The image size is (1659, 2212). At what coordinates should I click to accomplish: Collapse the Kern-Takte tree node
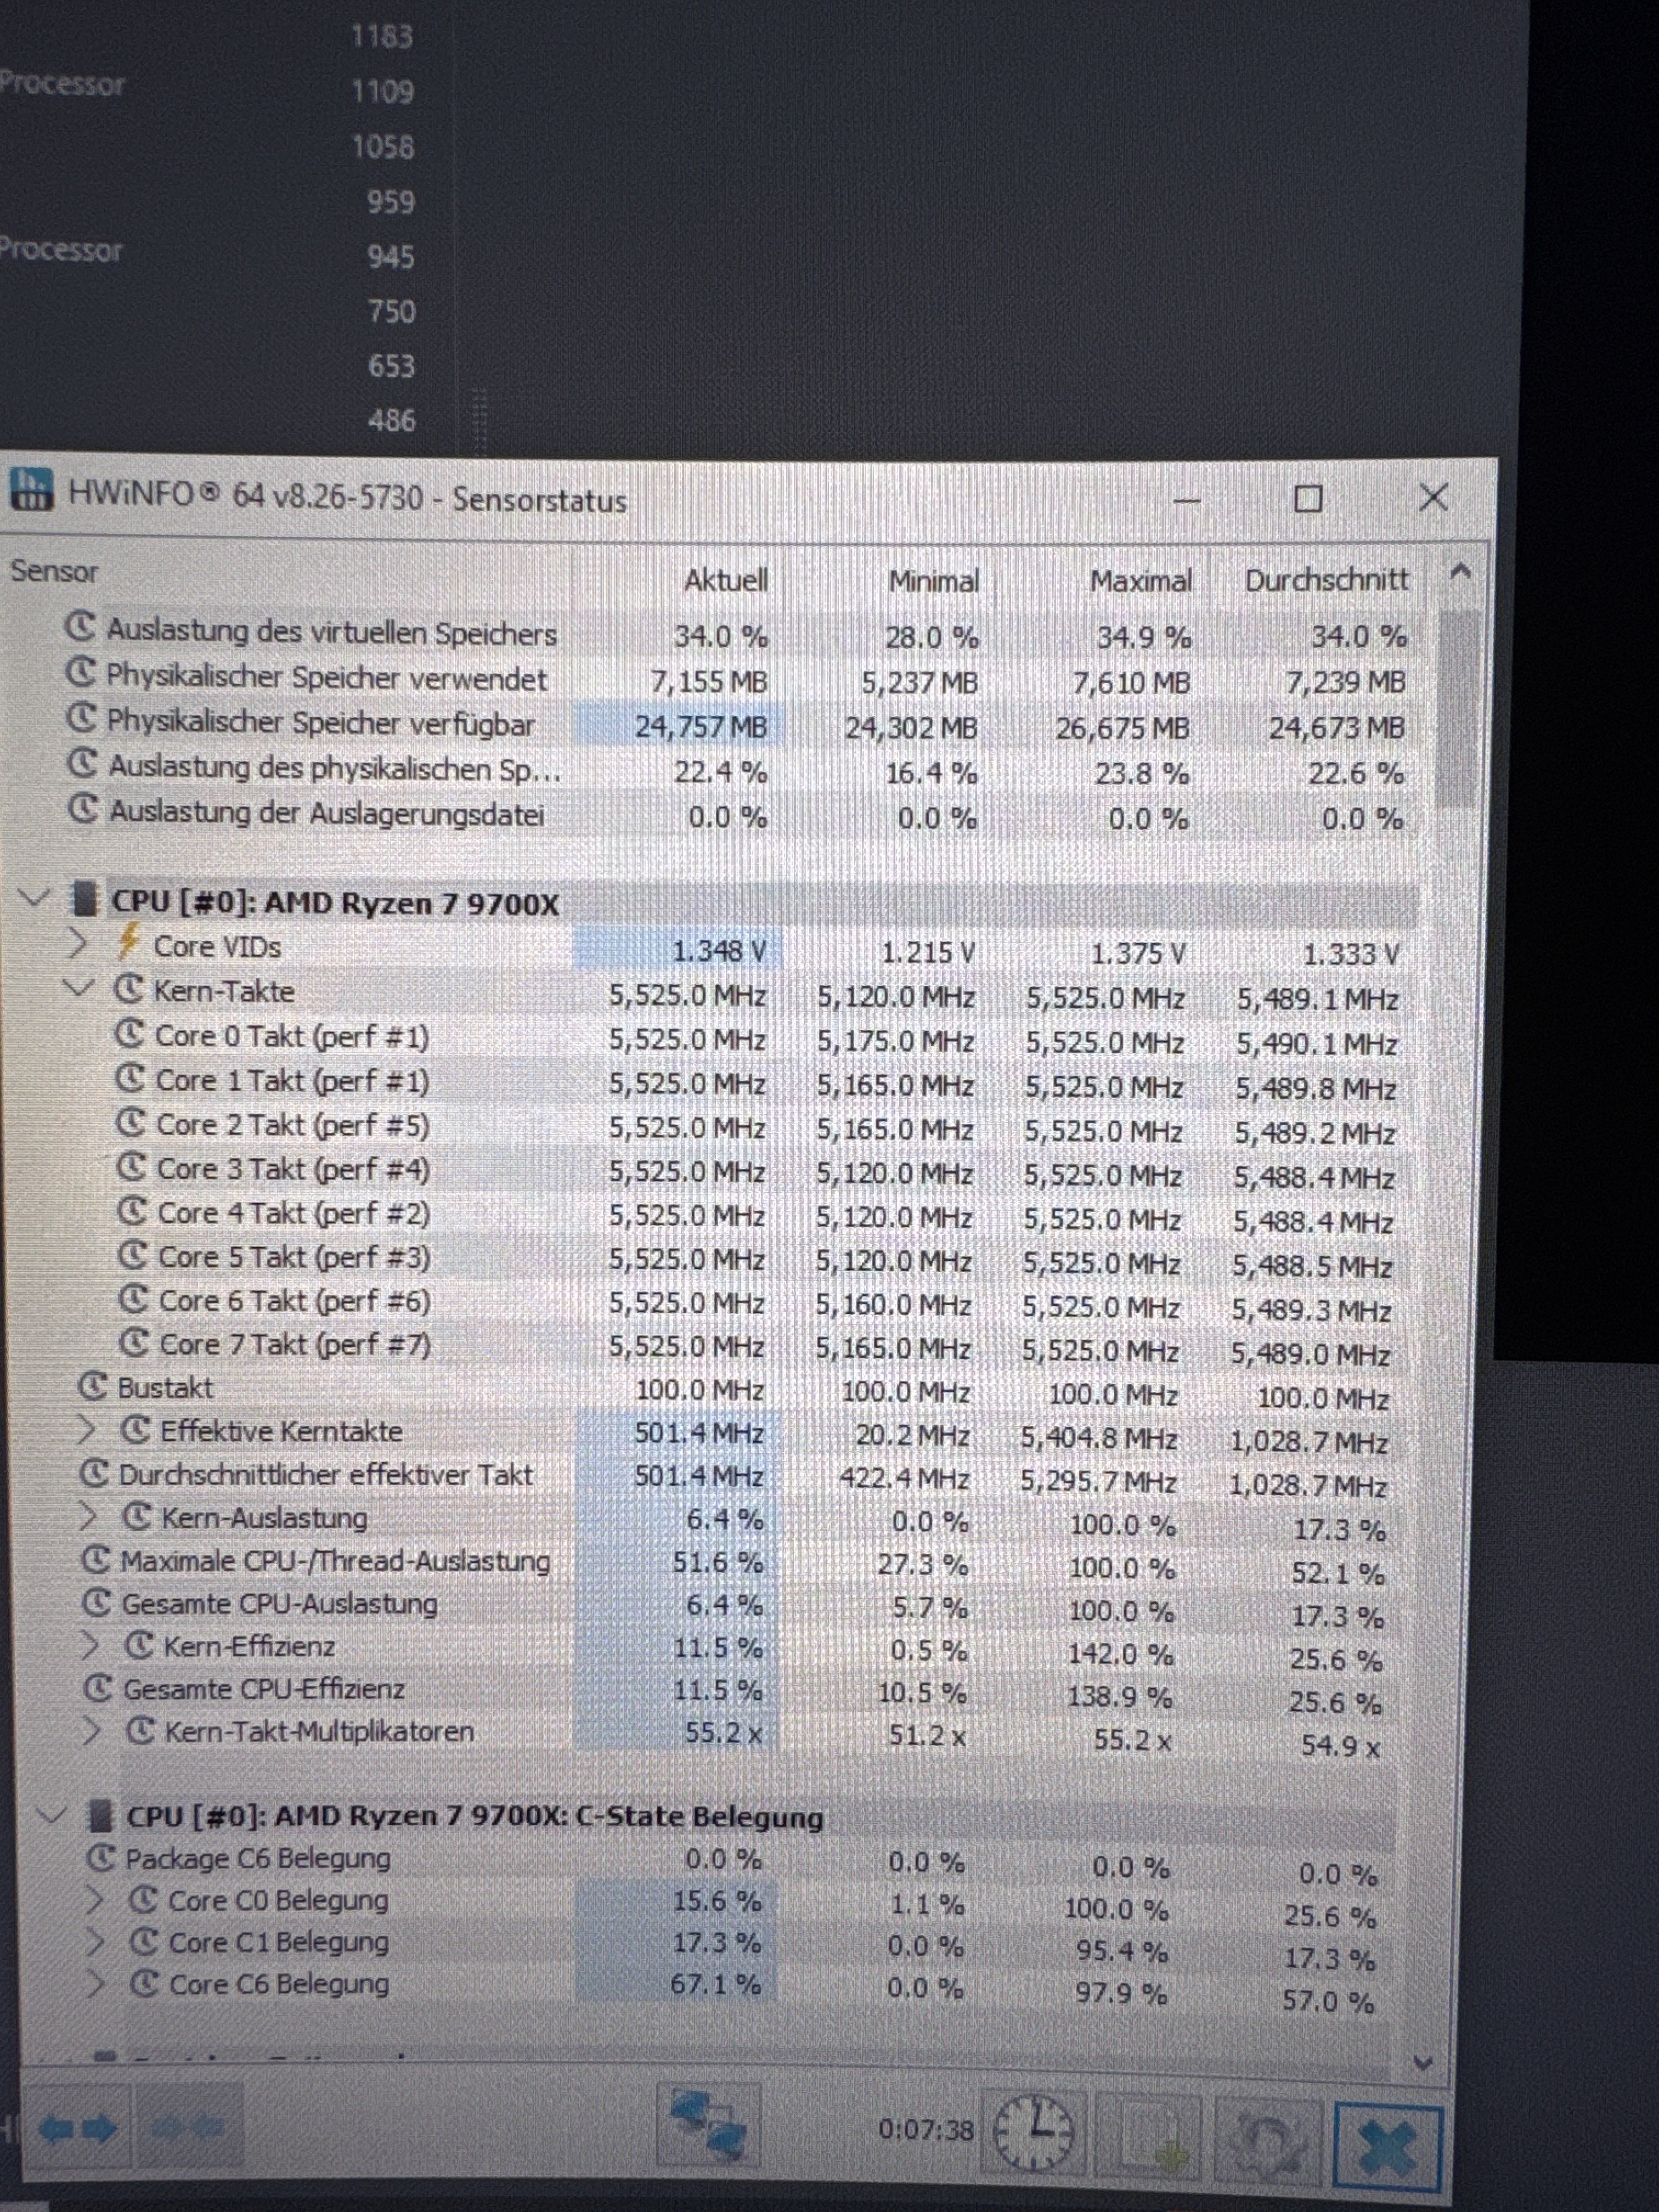[x=78, y=989]
